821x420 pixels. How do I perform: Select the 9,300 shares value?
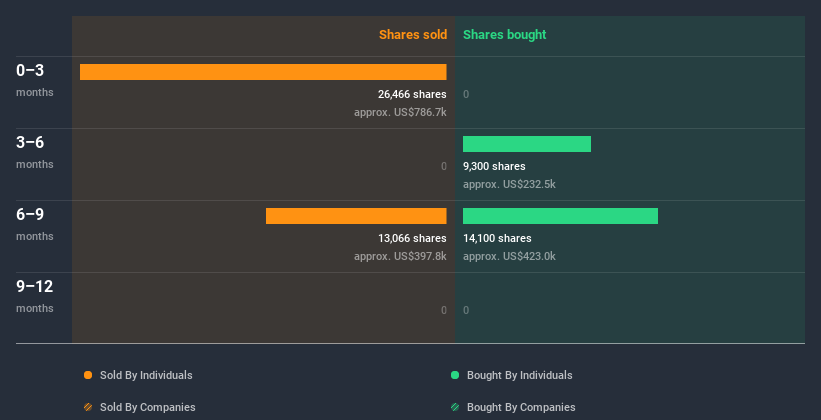click(x=494, y=166)
